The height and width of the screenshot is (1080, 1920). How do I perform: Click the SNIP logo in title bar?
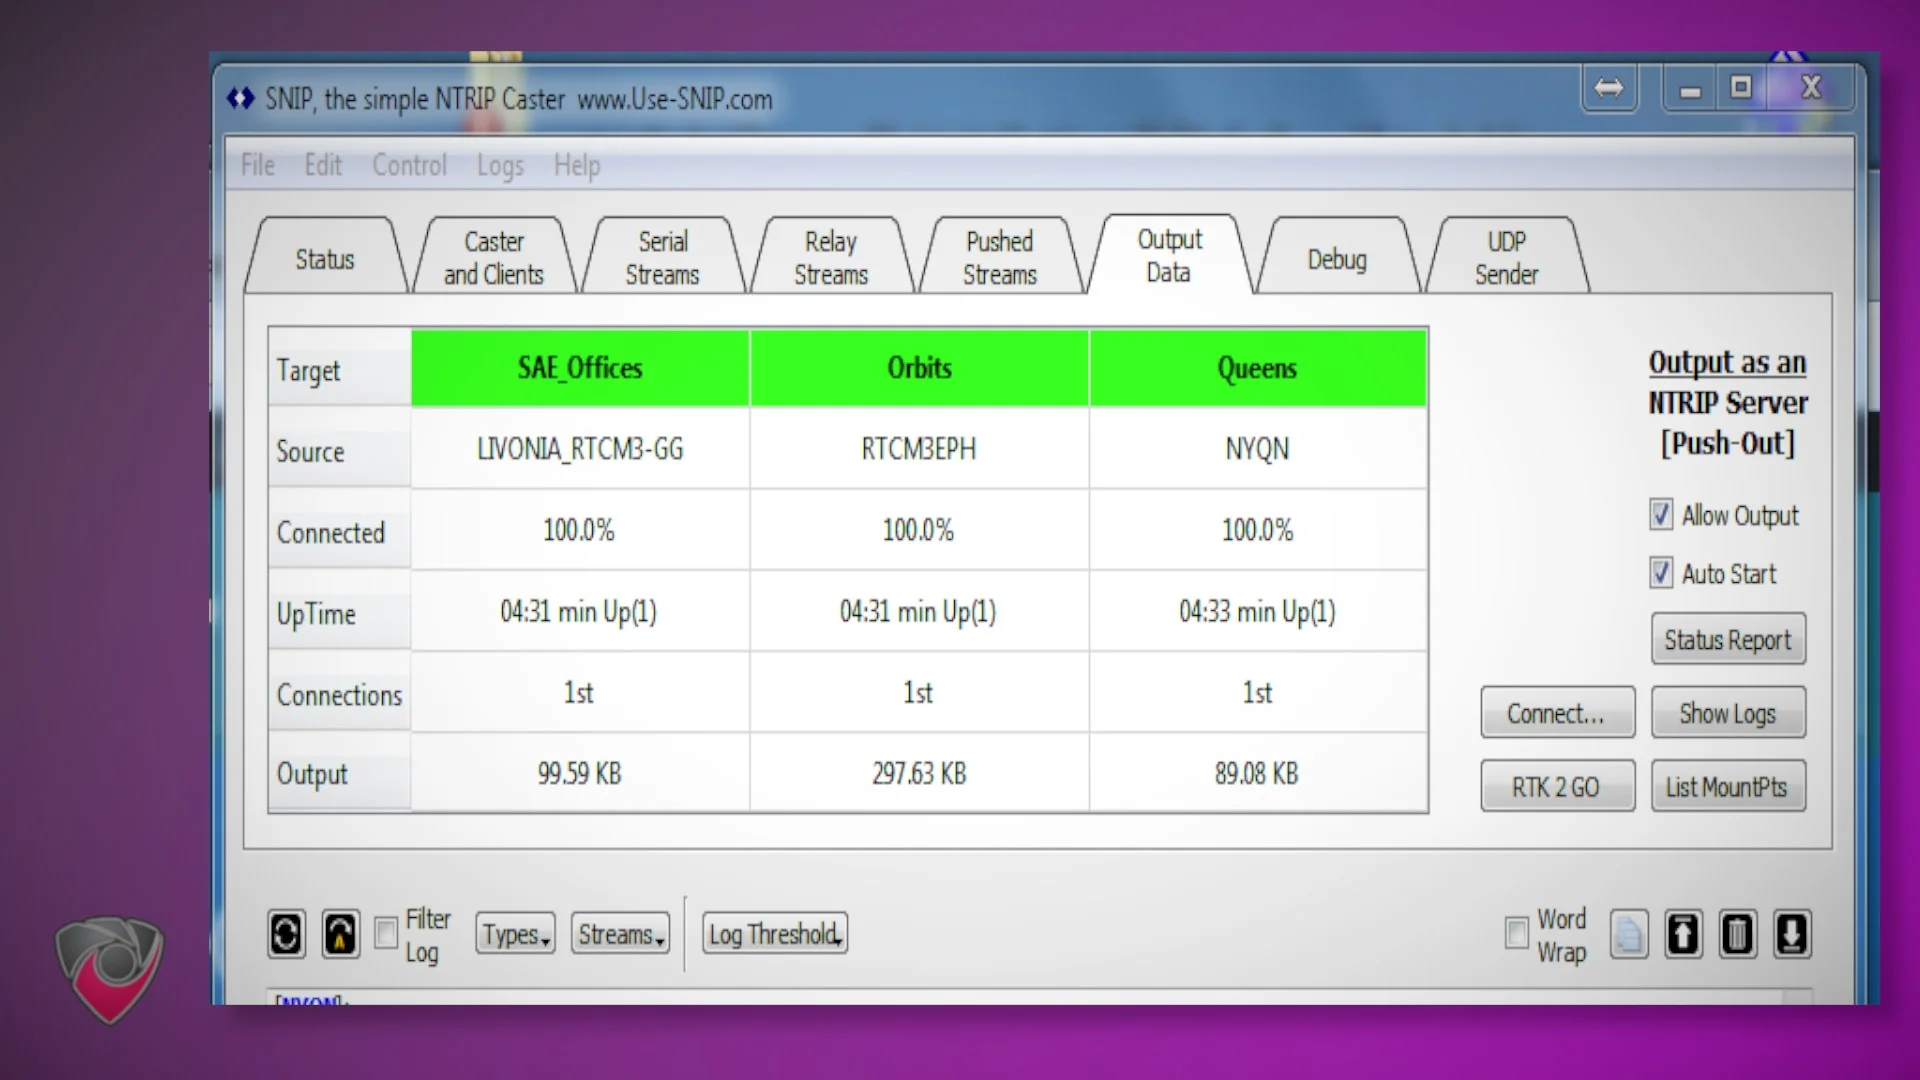[240, 98]
